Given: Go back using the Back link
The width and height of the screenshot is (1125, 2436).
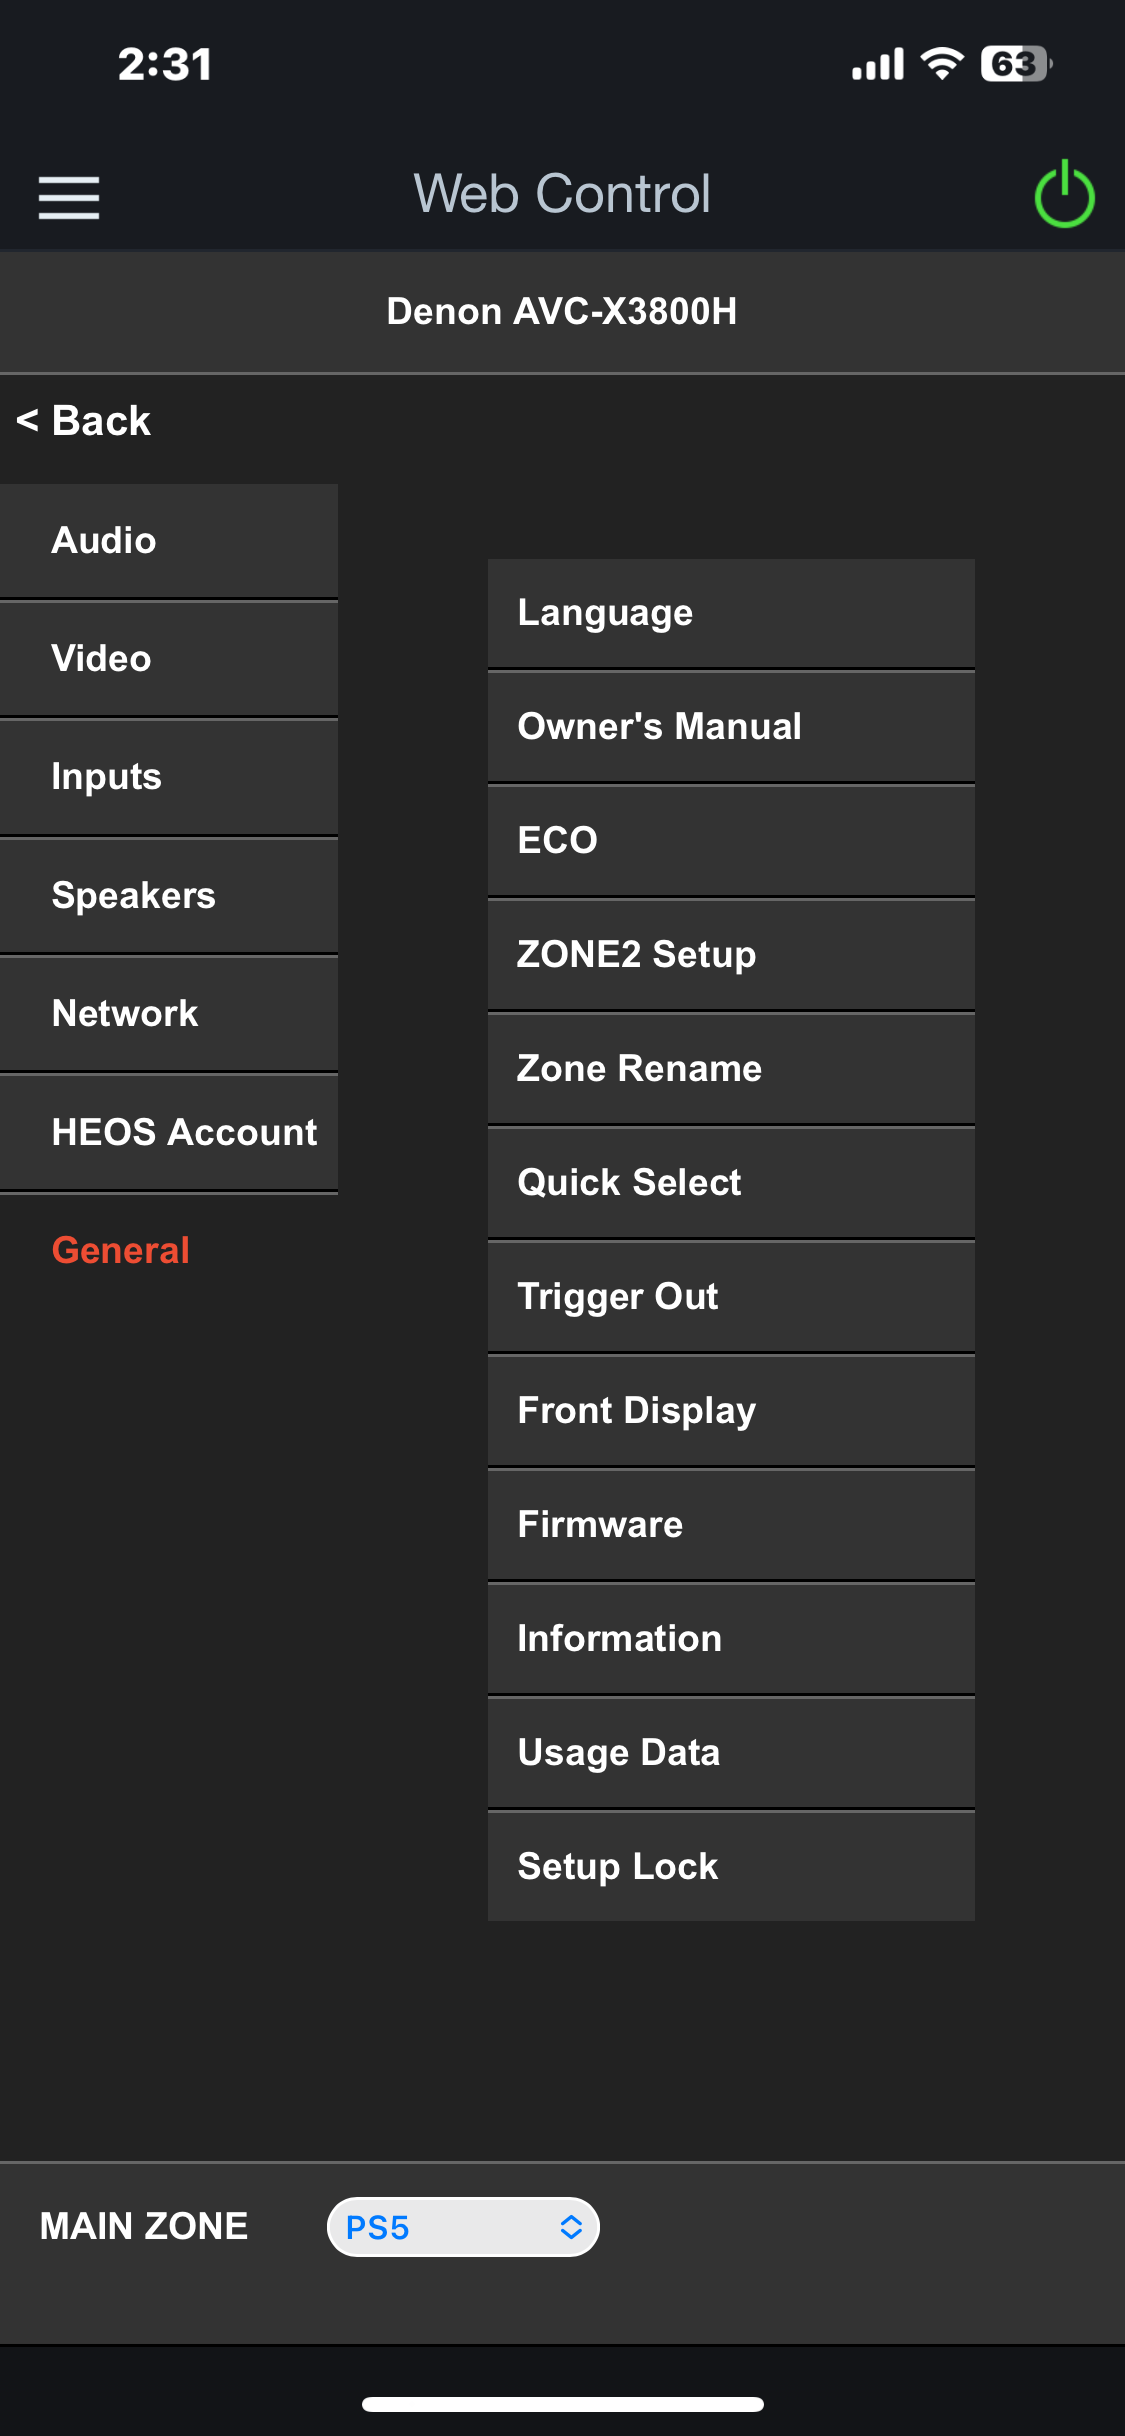Looking at the screenshot, I should tap(84, 421).
